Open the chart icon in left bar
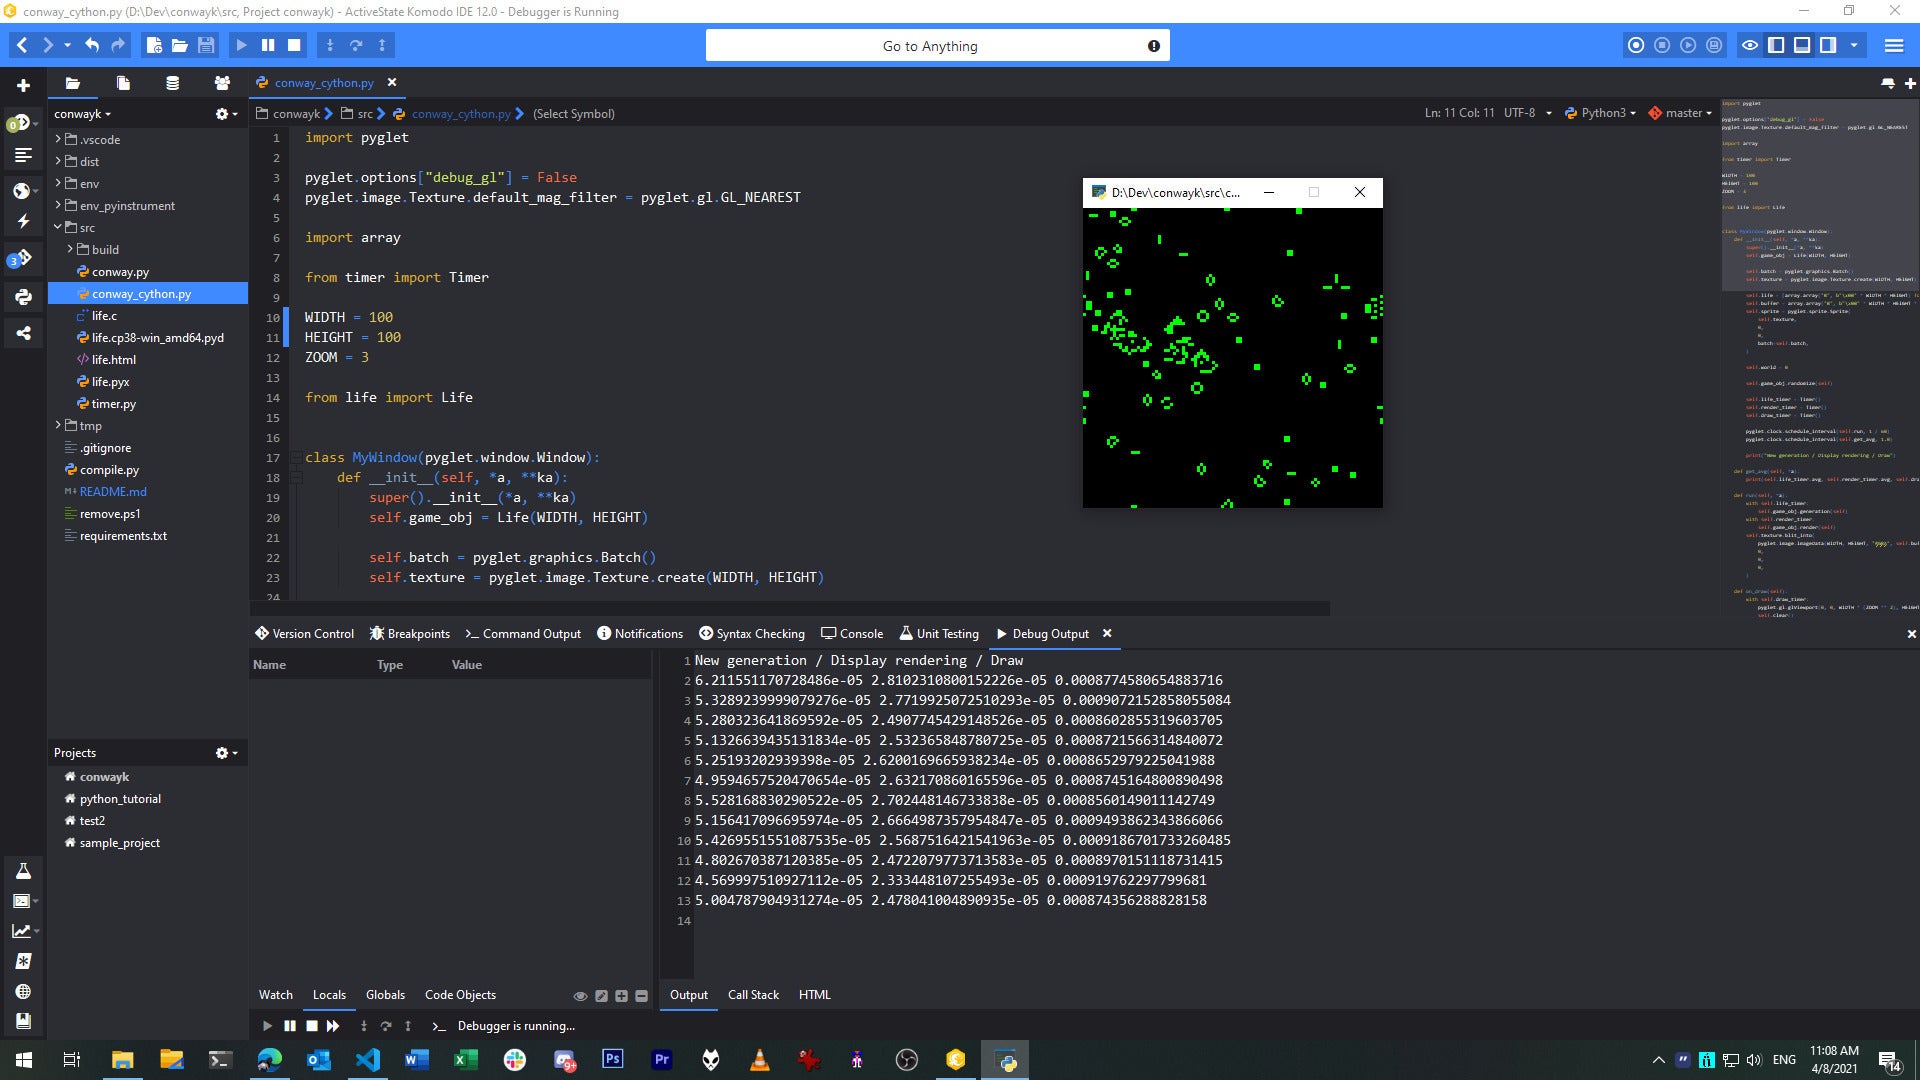 pyautogui.click(x=22, y=931)
